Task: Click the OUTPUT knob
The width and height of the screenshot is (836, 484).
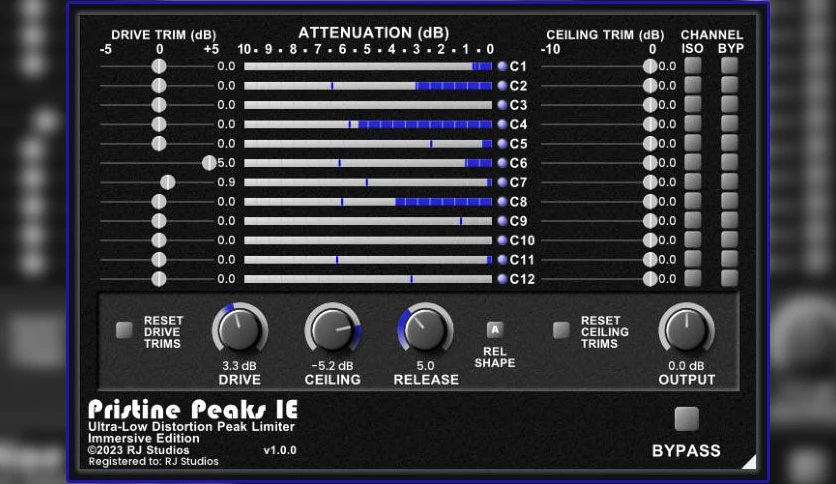Action: [686, 330]
